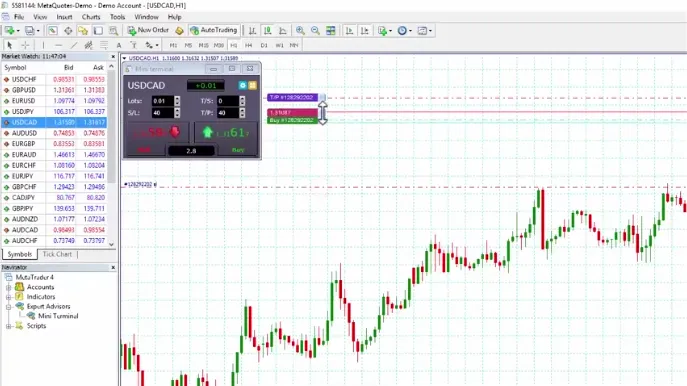
Task: Switch timeframe to D1
Action: 264,45
